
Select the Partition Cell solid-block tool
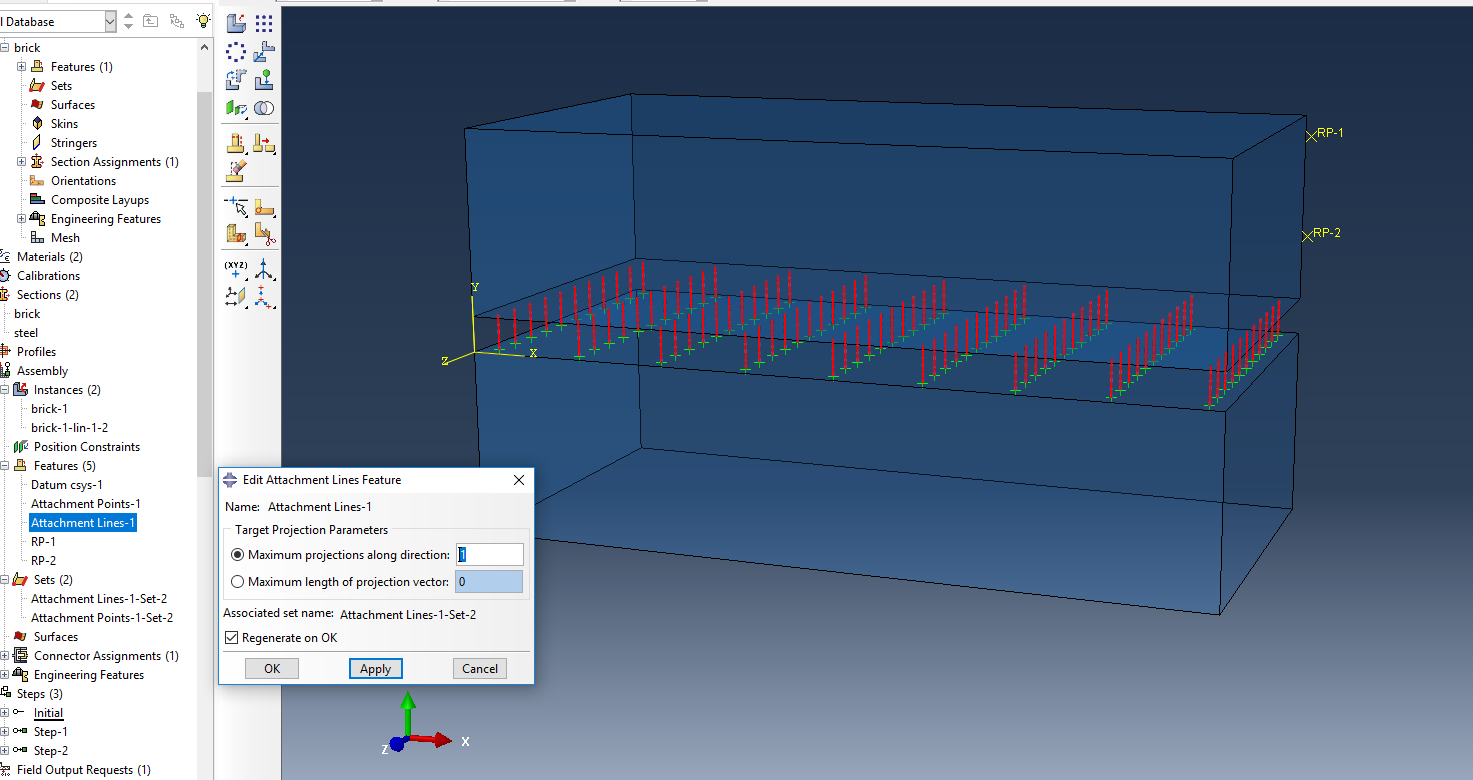[x=237, y=235]
